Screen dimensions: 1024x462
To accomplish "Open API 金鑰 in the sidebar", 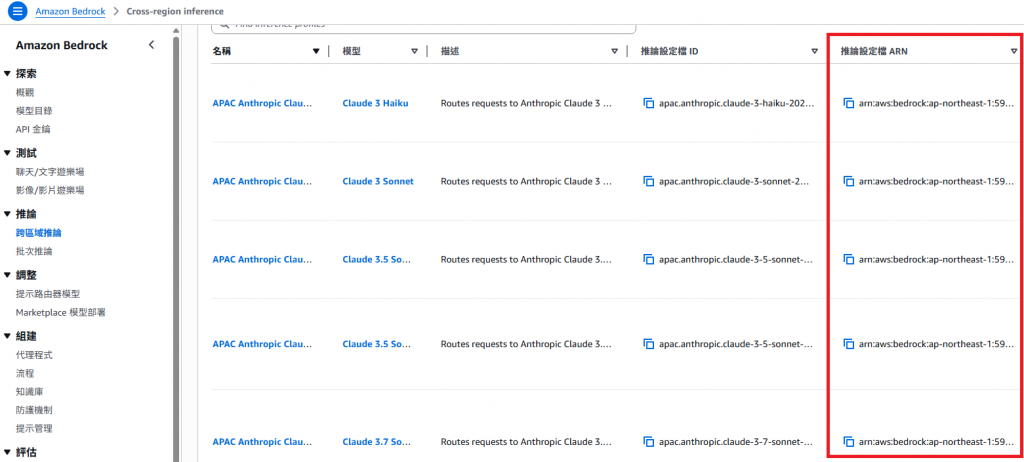I will [33, 129].
